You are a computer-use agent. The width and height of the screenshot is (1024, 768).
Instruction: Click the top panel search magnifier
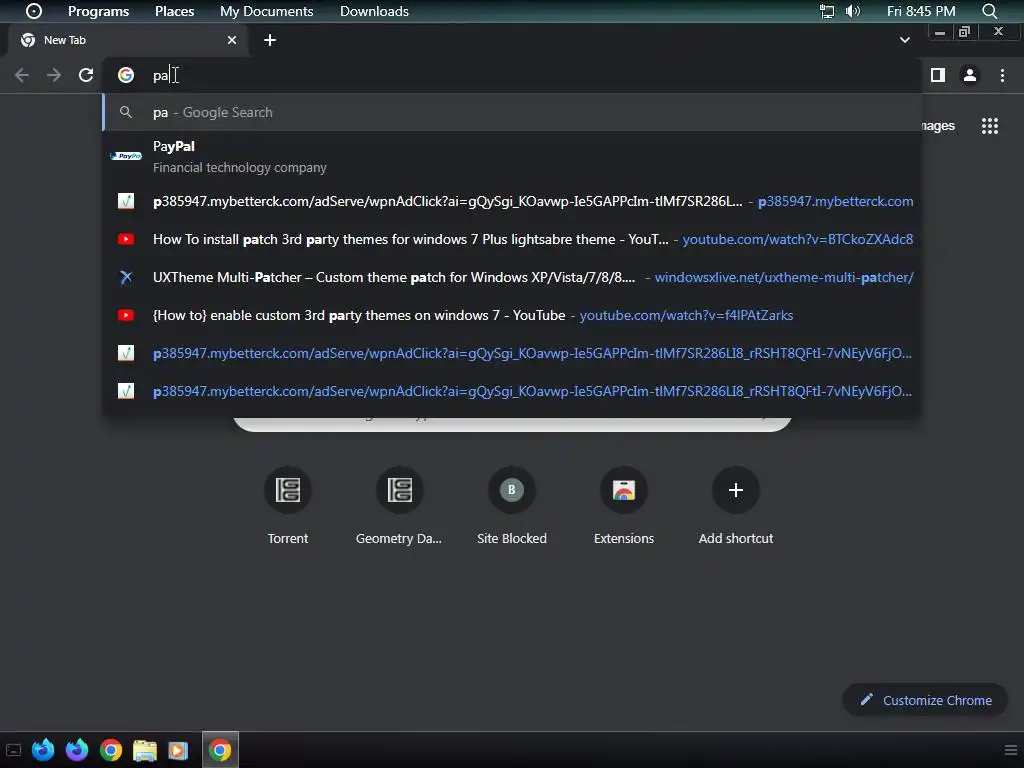(x=989, y=11)
